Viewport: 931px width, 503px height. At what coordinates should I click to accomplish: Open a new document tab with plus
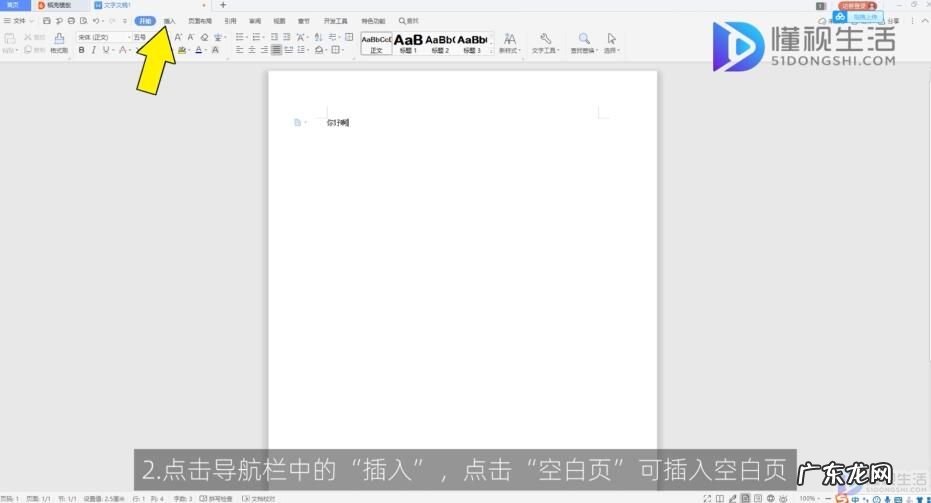(x=223, y=5)
